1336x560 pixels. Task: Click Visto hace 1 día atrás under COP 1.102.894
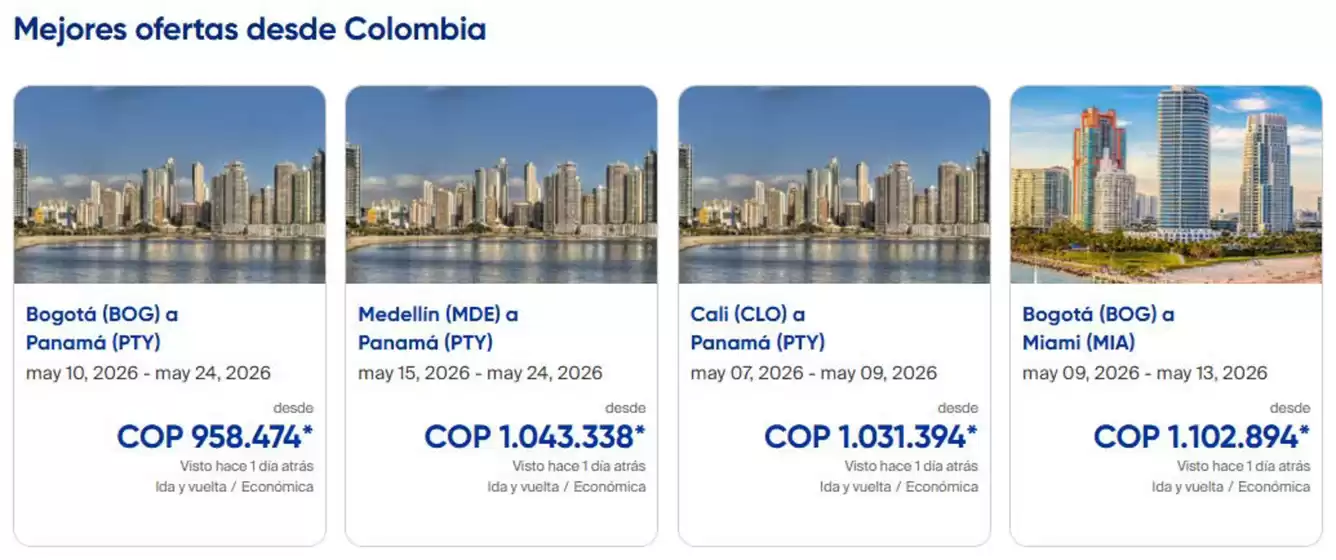[x=1243, y=466]
